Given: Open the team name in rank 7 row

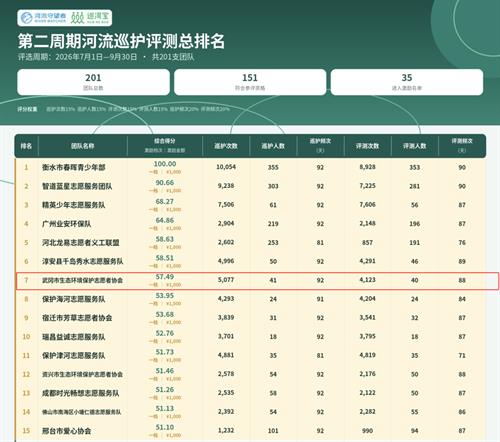Looking at the screenshot, I should tap(82, 280).
